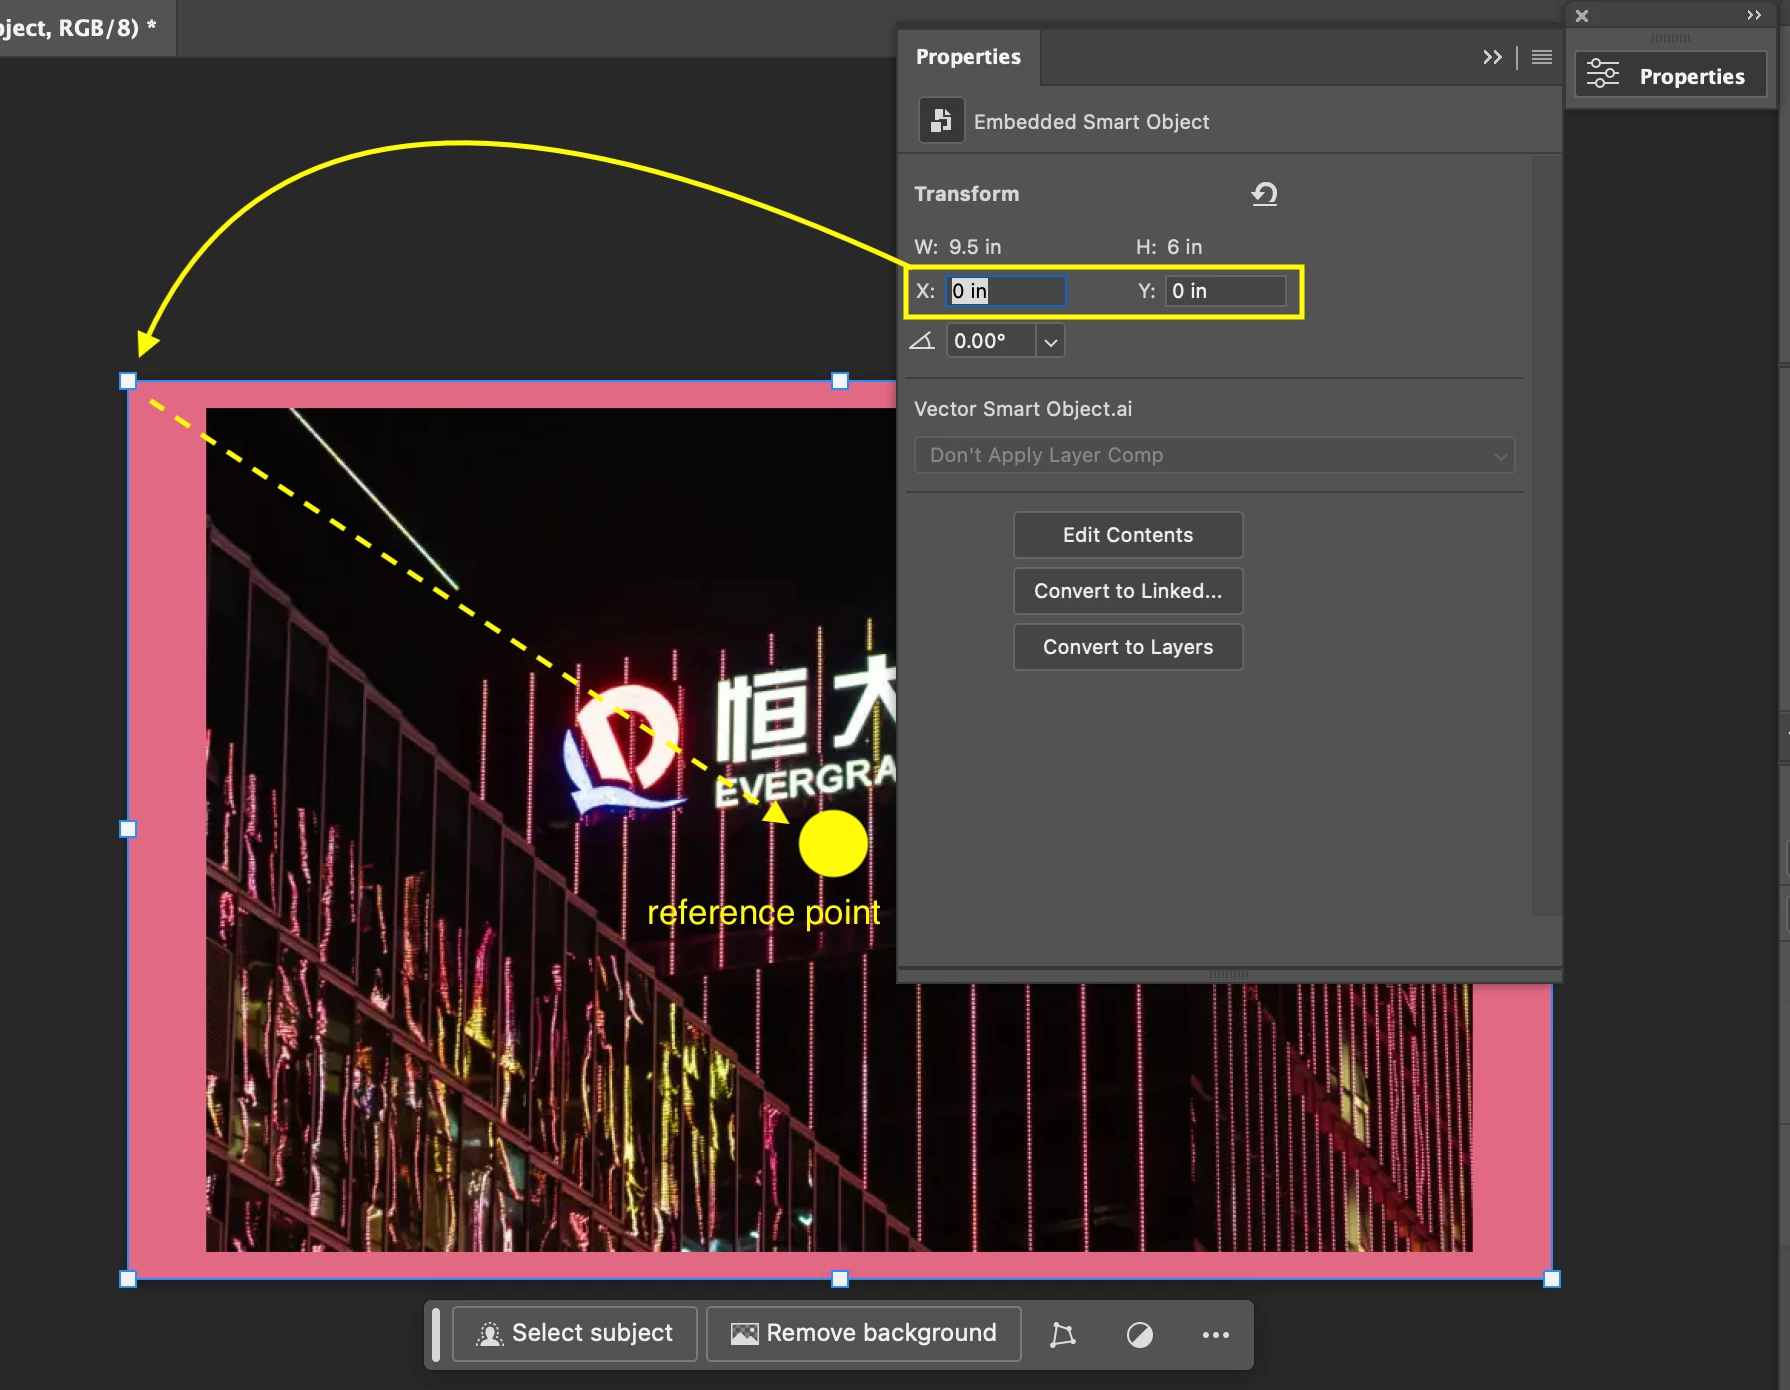Collapse the Properties panel with double chevrons
1790x1390 pixels.
1492,57
